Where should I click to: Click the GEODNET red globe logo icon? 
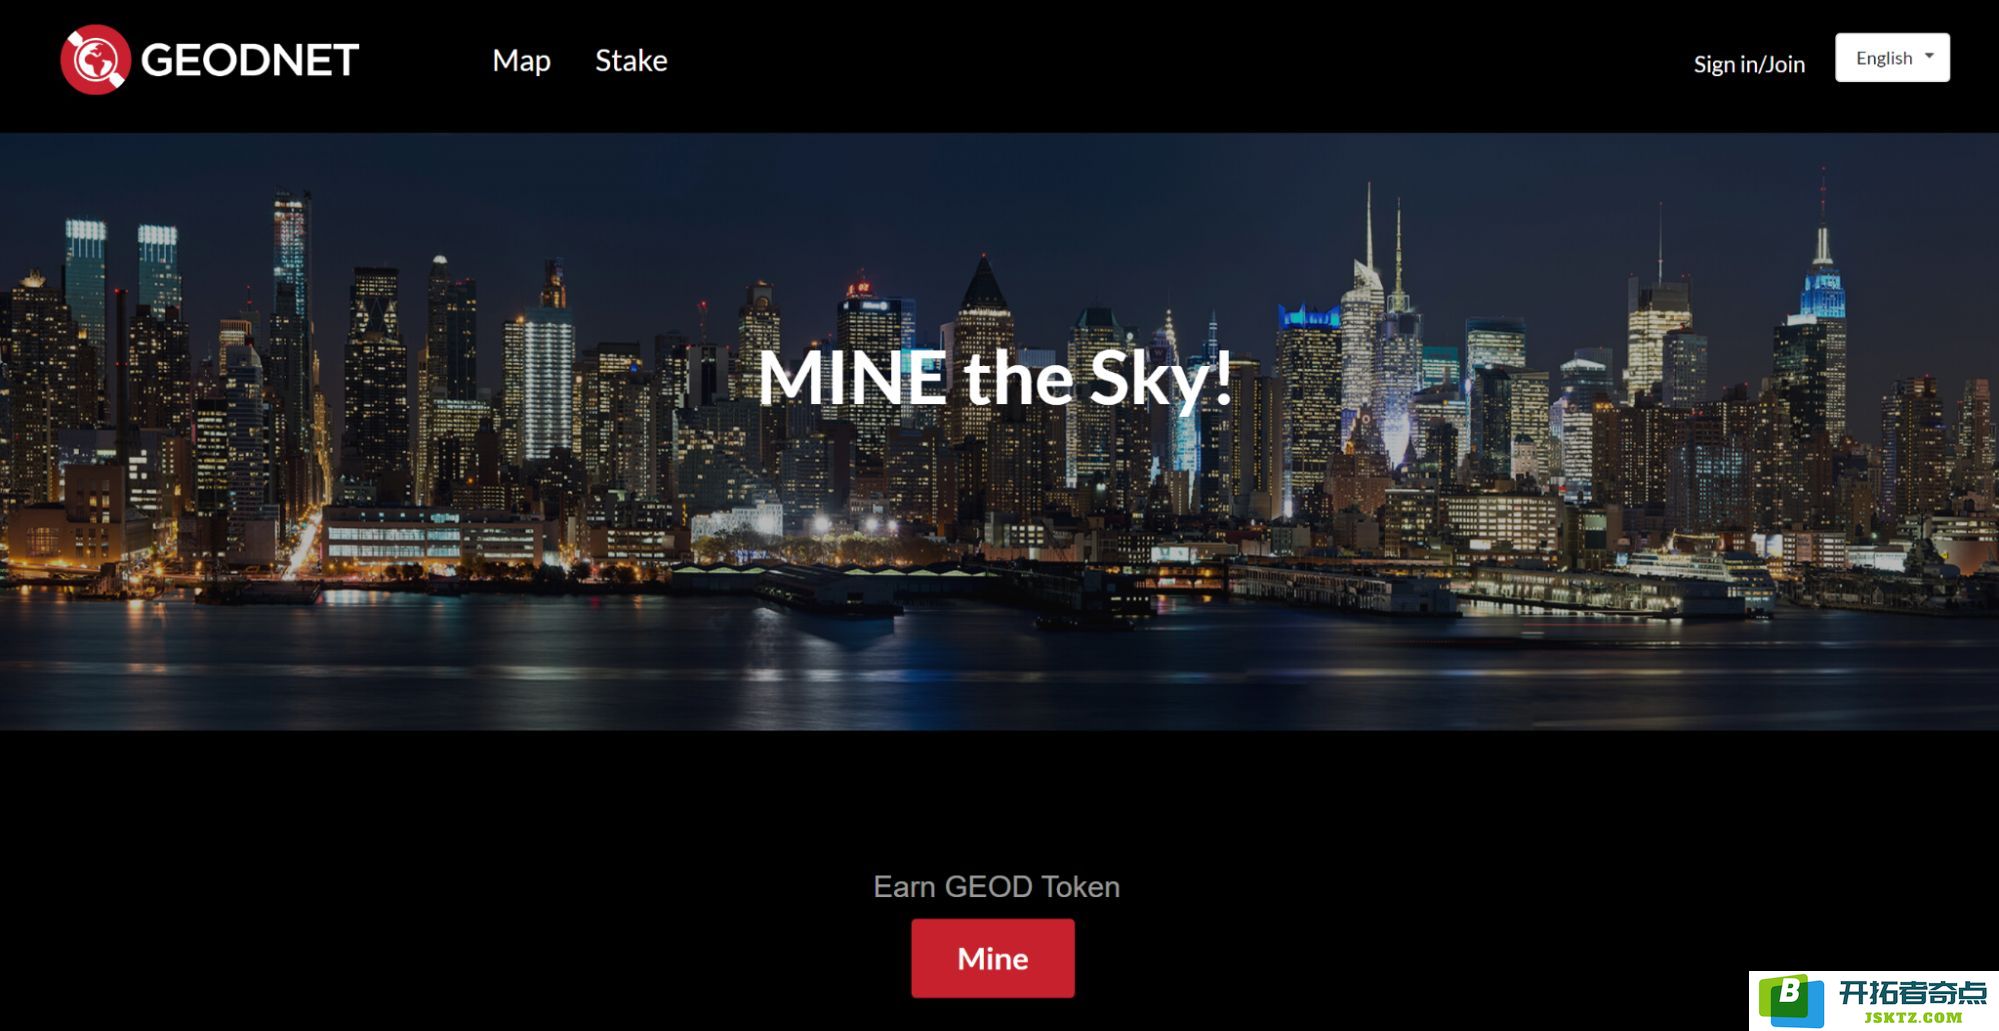95,59
